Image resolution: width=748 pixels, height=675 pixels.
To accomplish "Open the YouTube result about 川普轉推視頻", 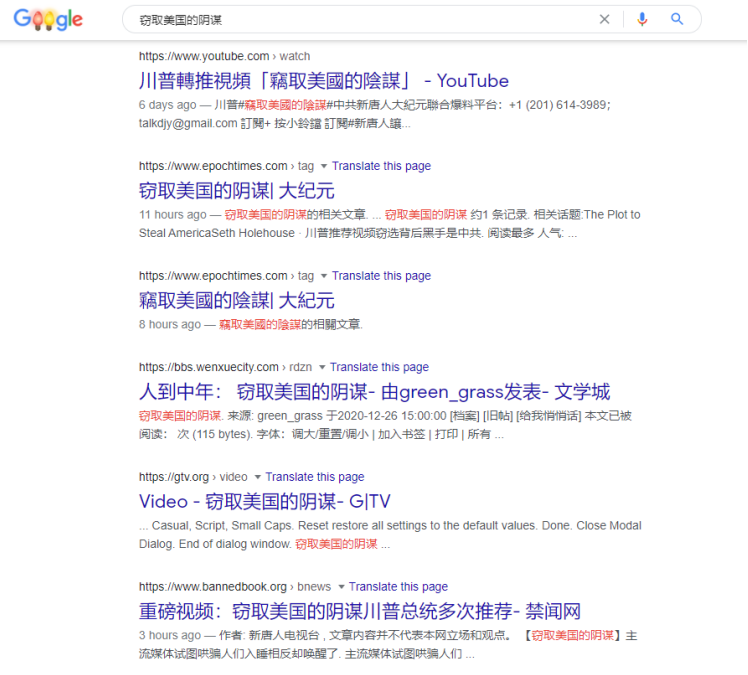I will click(323, 81).
